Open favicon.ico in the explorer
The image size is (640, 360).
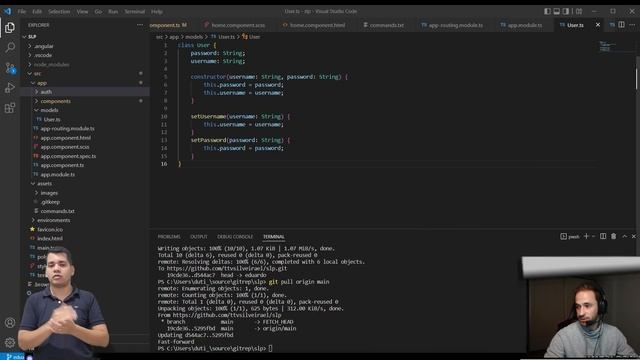[x=85, y=229]
